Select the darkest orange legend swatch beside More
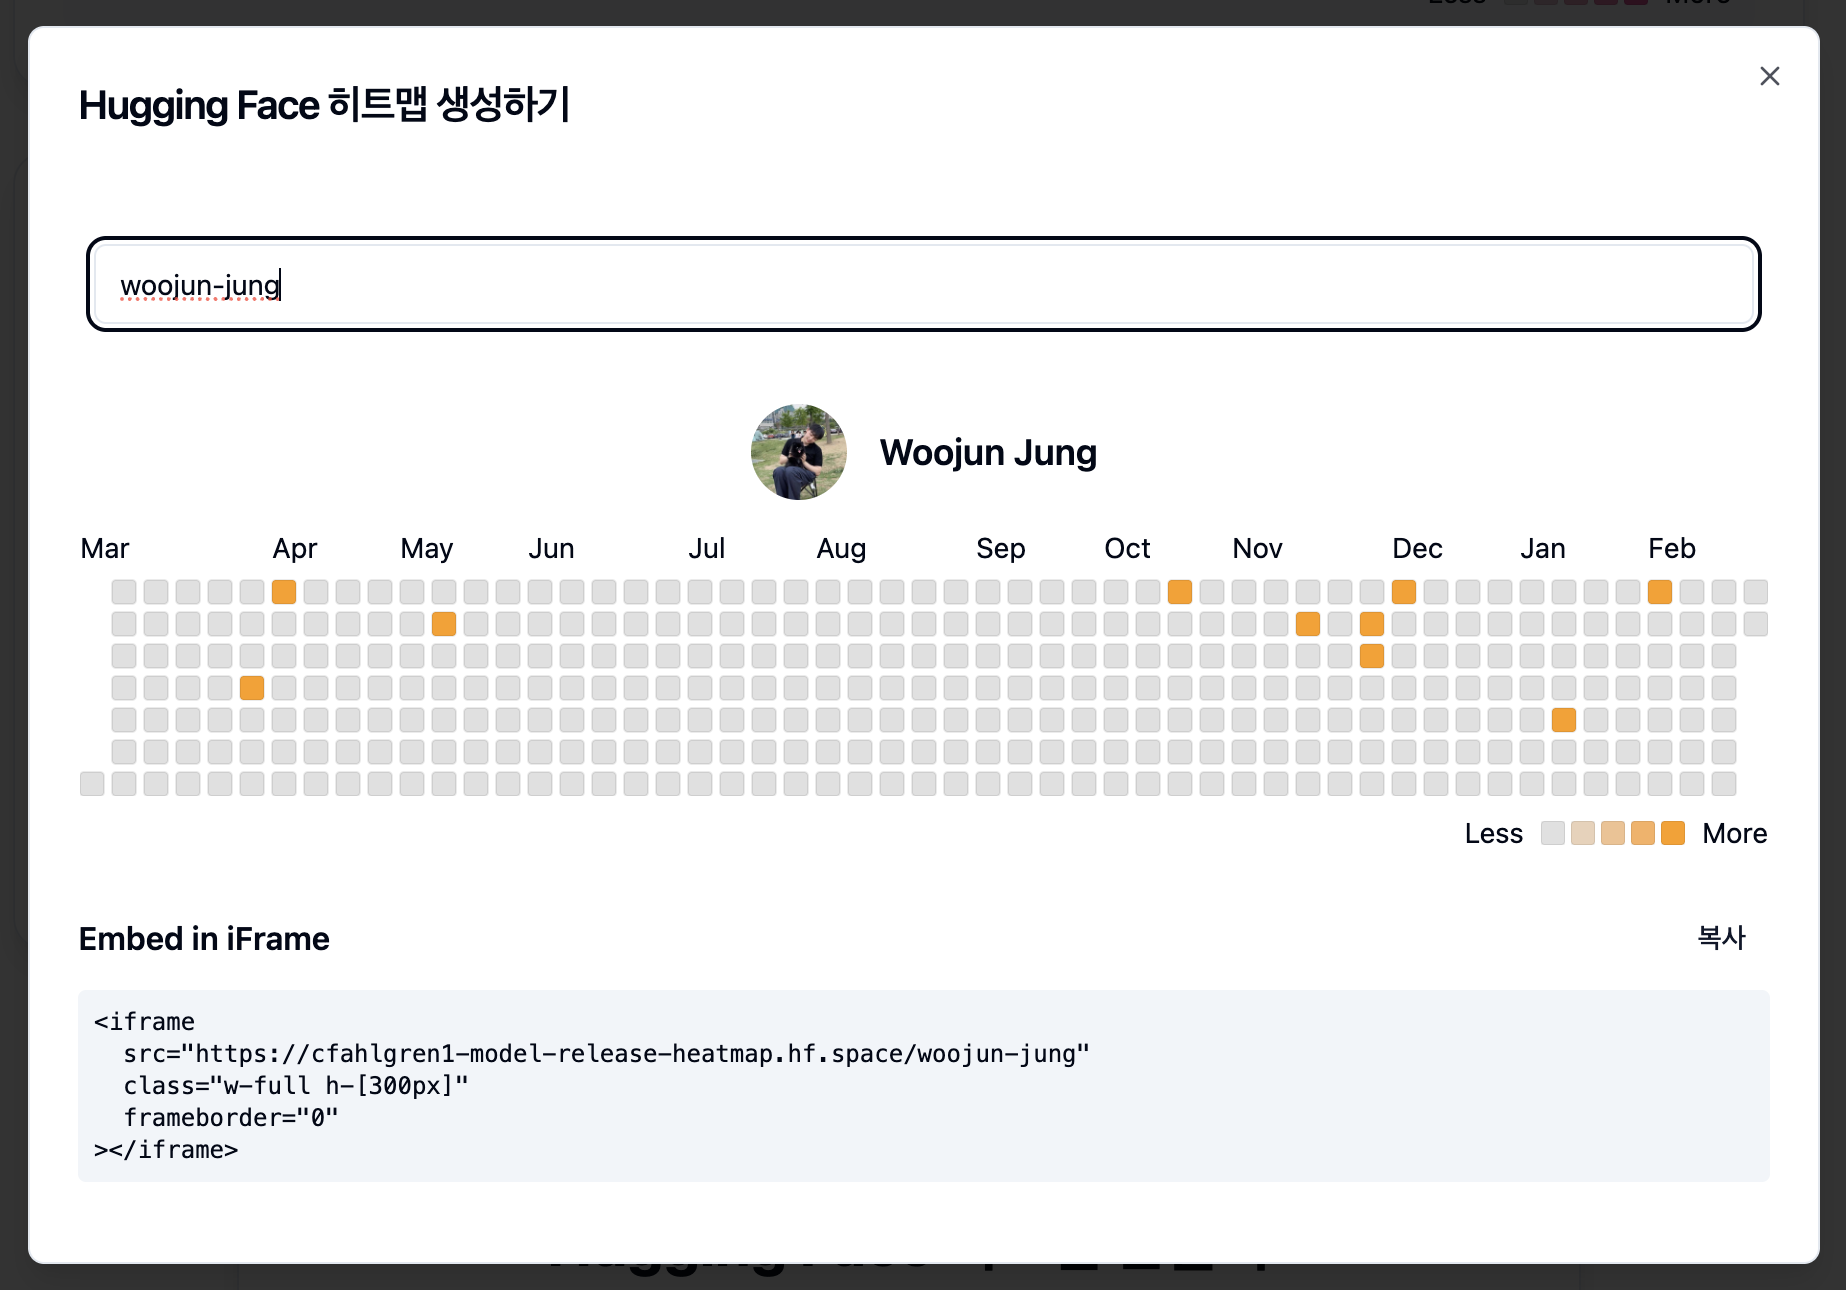This screenshot has width=1846, height=1290. (x=1672, y=833)
